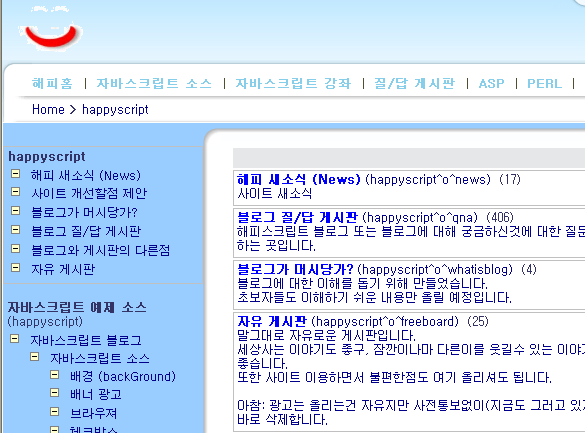Go to the ASP menu link
This screenshot has width=585, height=433.
coord(491,84)
